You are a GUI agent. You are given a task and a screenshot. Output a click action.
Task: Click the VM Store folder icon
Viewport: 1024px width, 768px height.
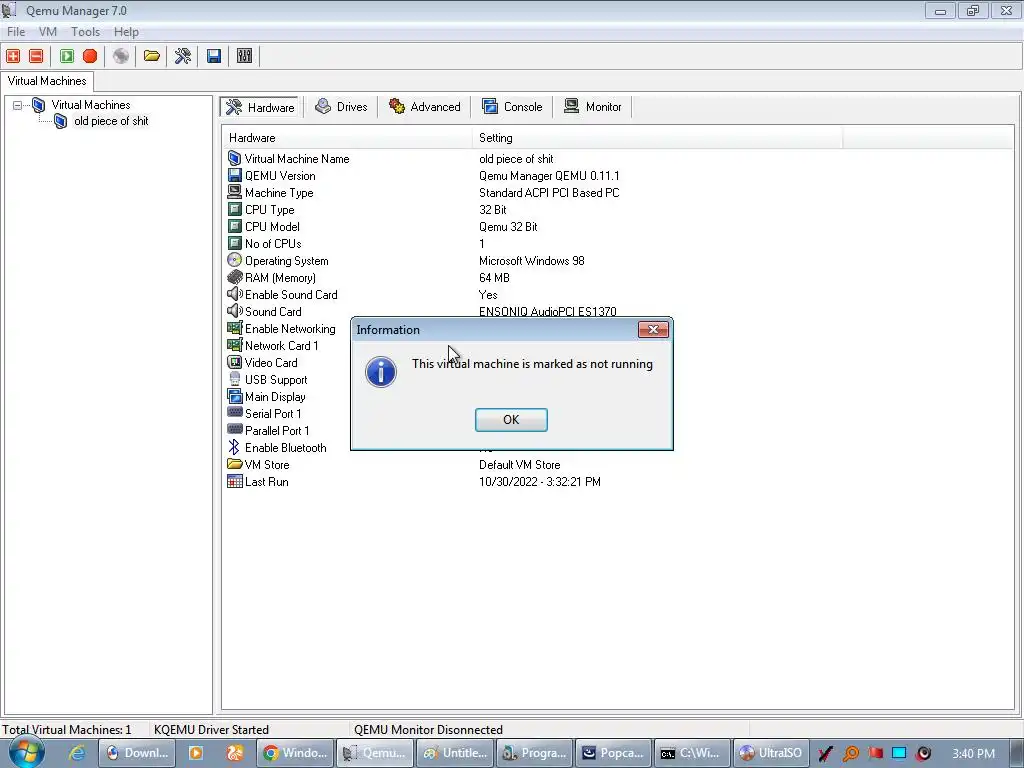234,464
